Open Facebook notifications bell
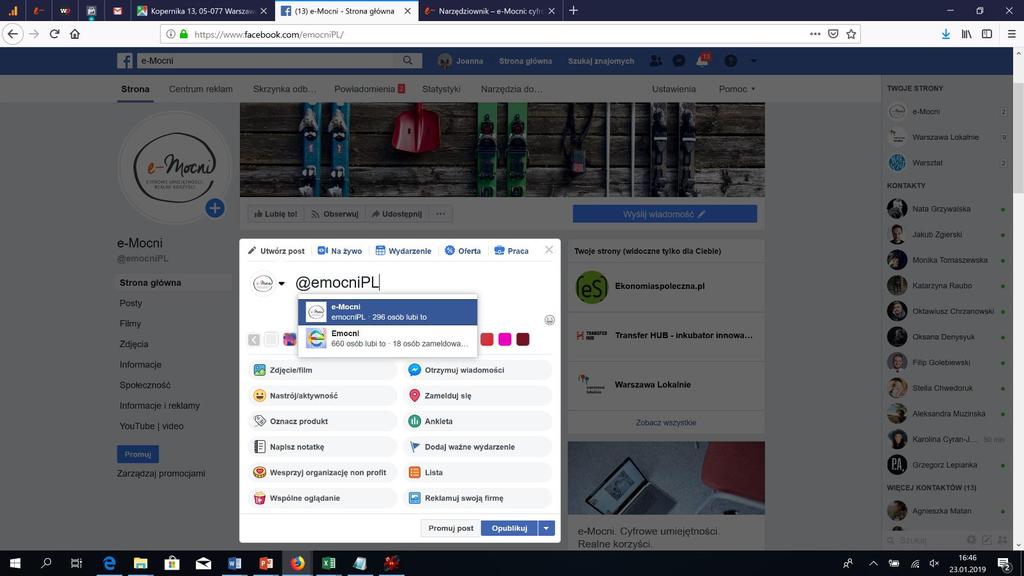This screenshot has height=576, width=1024. [x=703, y=61]
